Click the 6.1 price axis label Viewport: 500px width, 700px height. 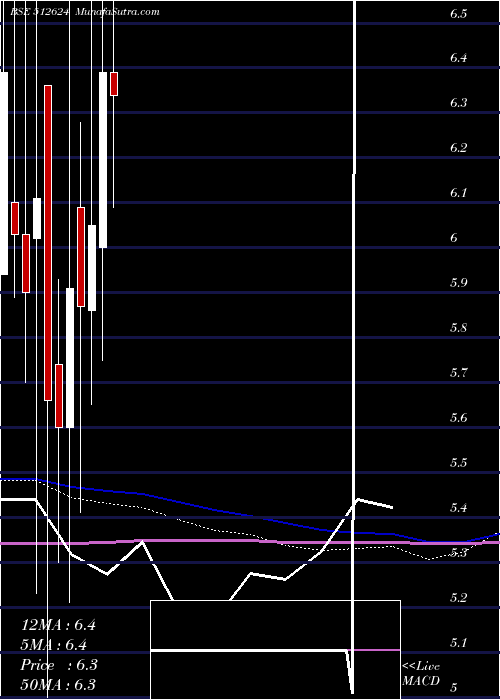coord(458,193)
